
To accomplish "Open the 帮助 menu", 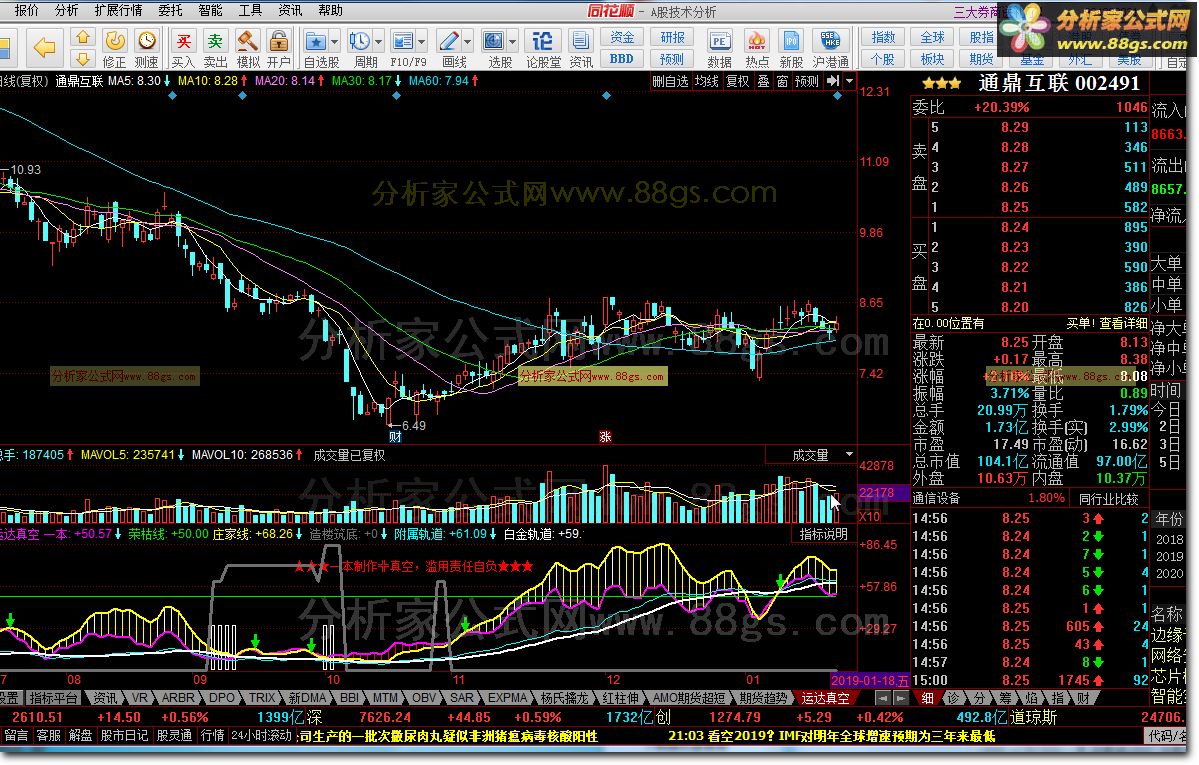I will tap(330, 10).
